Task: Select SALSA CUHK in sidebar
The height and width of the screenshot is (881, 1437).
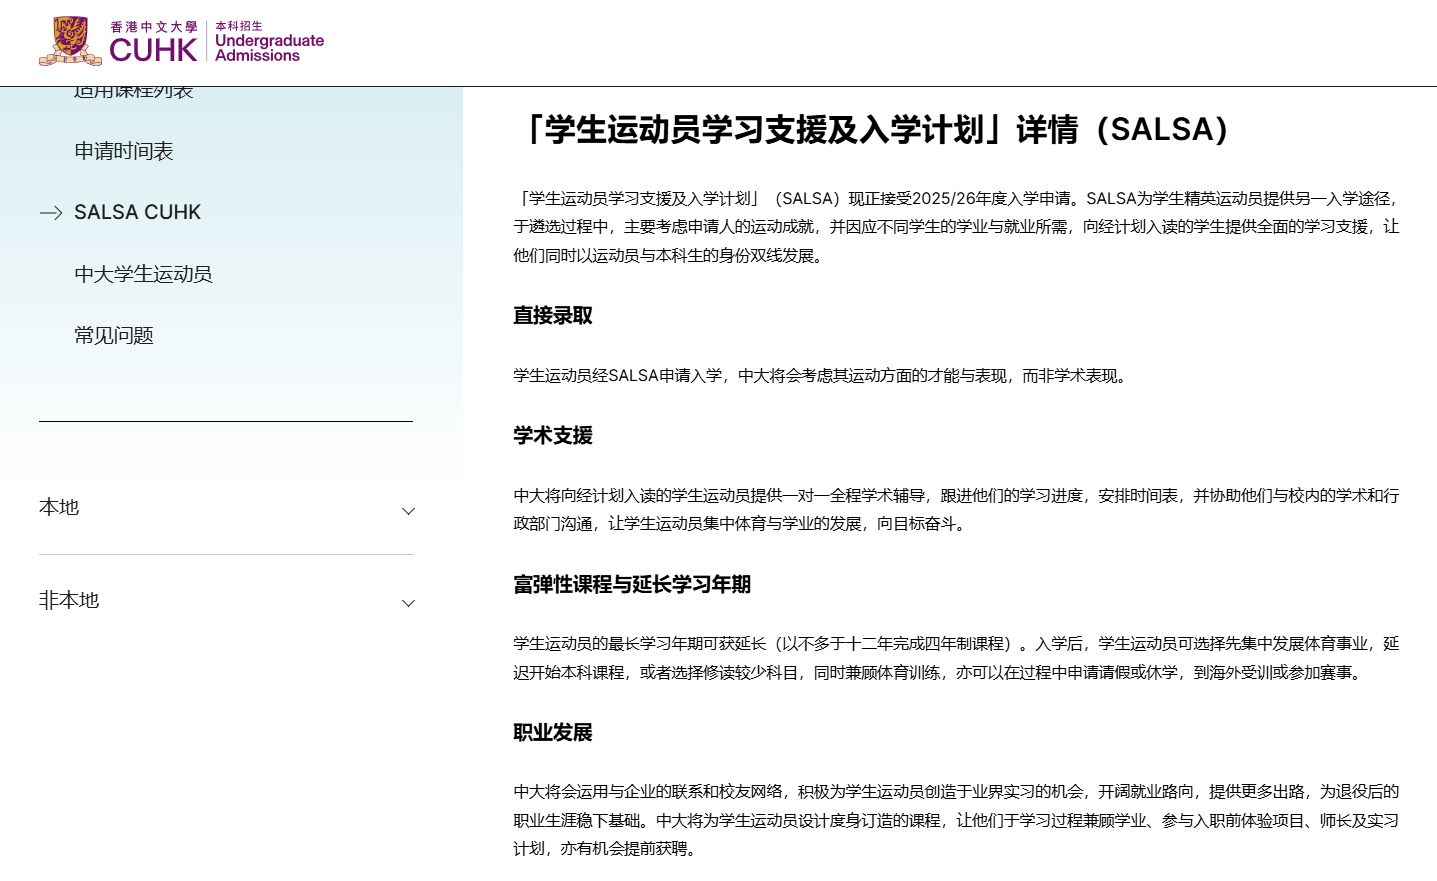Action: (137, 212)
